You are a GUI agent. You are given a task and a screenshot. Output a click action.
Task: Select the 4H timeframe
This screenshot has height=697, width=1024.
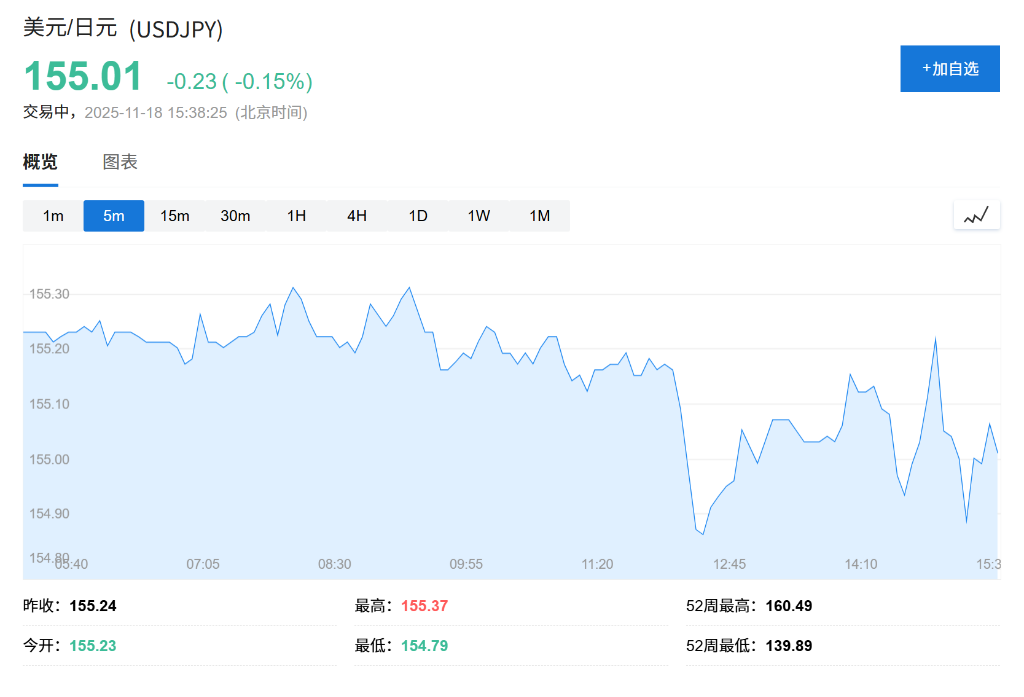pyautogui.click(x=357, y=215)
